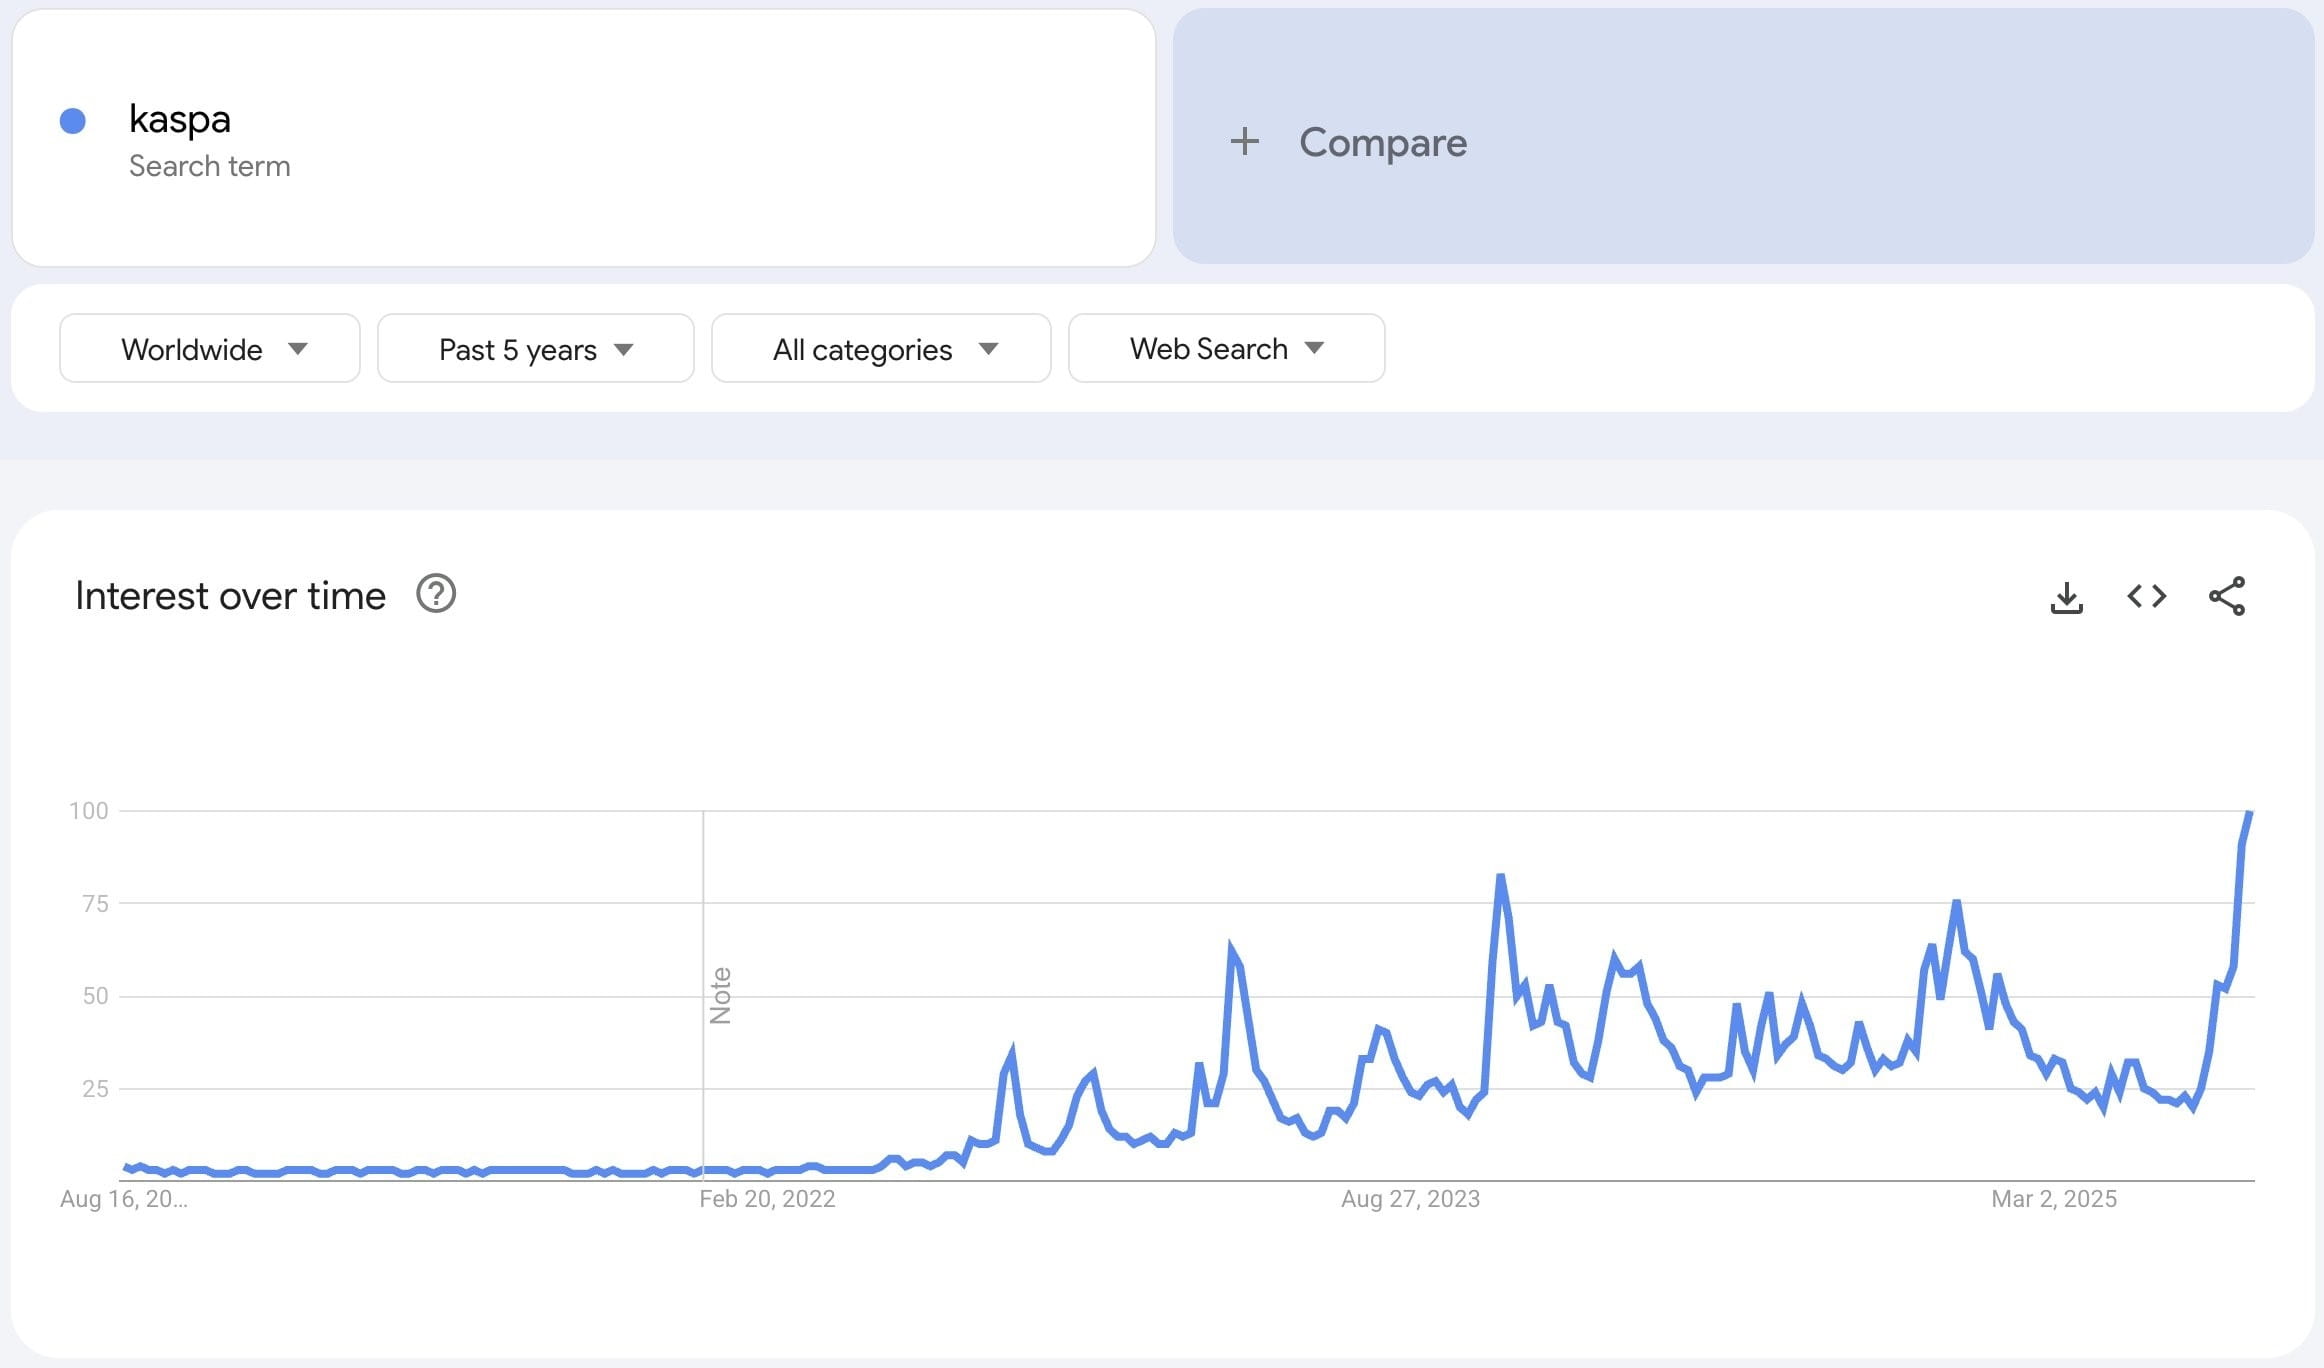The height and width of the screenshot is (1368, 2324).
Task: Click the embed code icon
Action: pyautogui.click(x=2146, y=597)
